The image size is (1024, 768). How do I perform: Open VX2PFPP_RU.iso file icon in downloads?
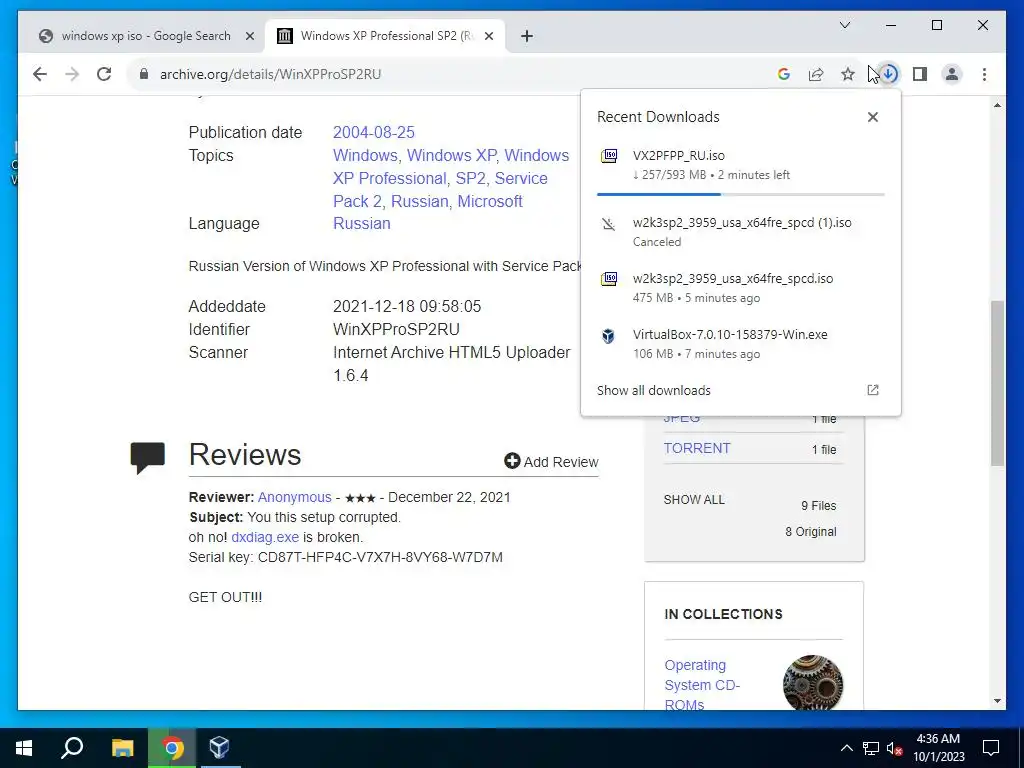click(x=609, y=155)
